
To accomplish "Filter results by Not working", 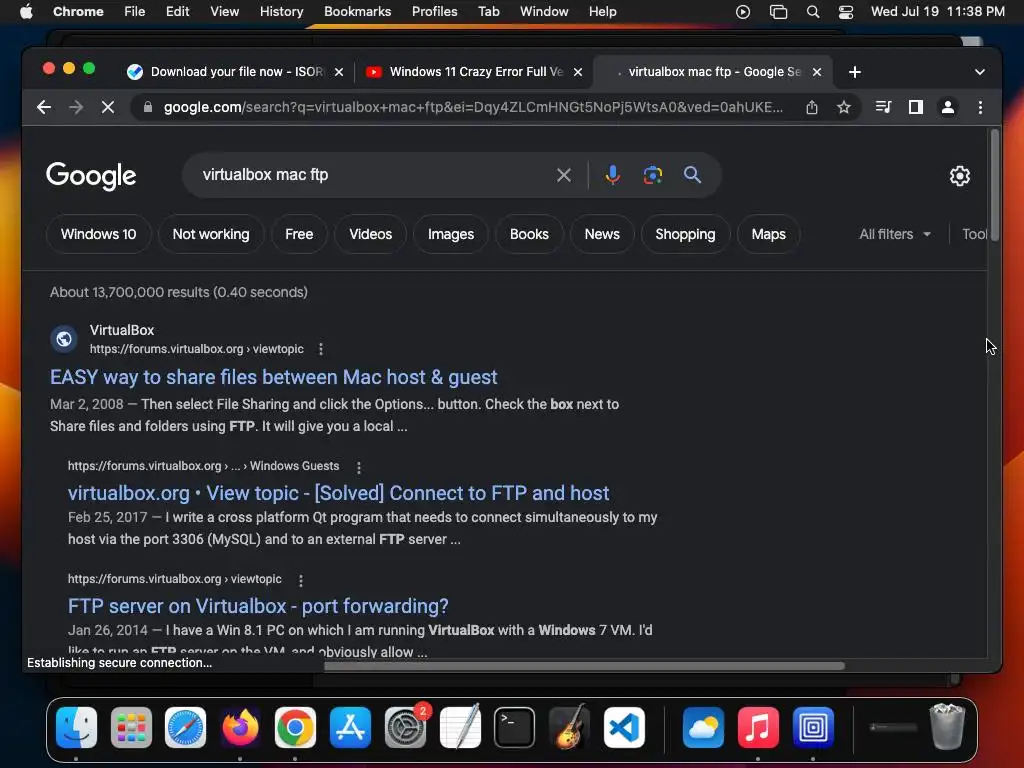I will coord(211,234).
